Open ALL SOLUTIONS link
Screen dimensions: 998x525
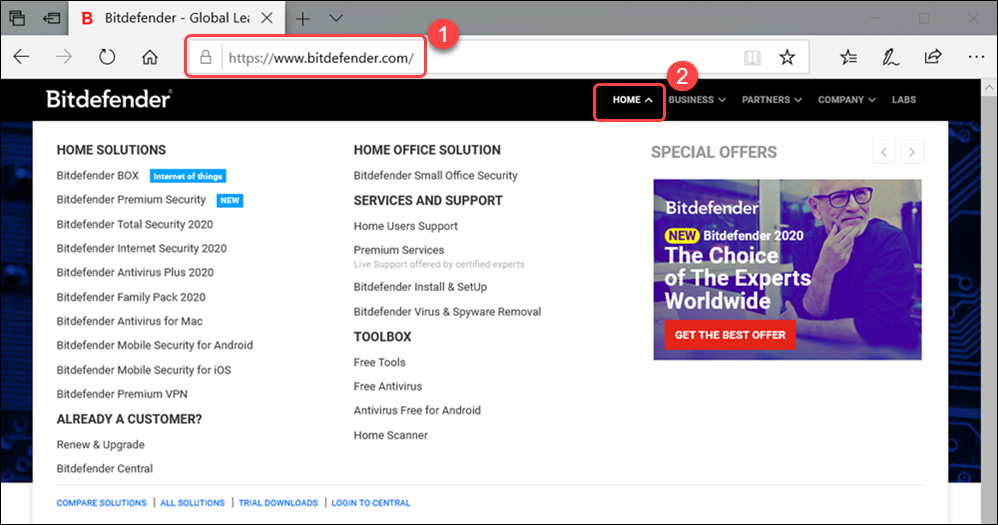[x=192, y=503]
